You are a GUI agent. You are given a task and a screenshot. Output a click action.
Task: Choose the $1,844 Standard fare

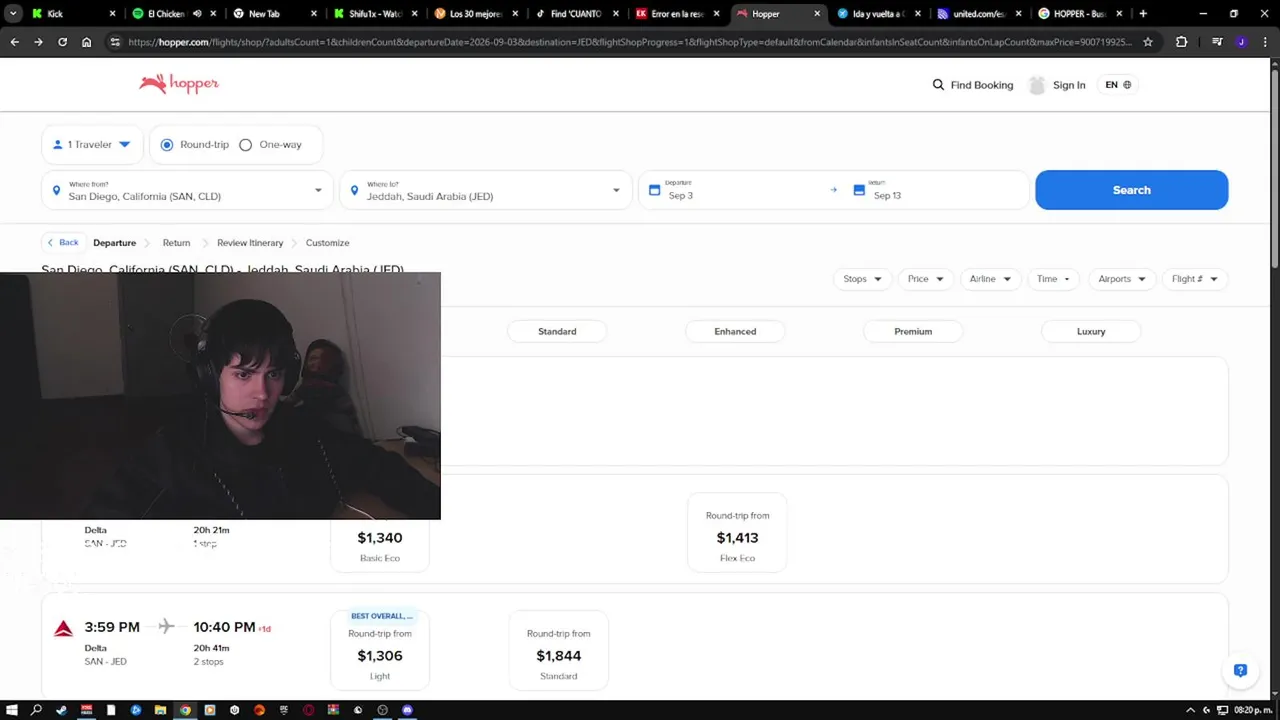click(x=558, y=650)
